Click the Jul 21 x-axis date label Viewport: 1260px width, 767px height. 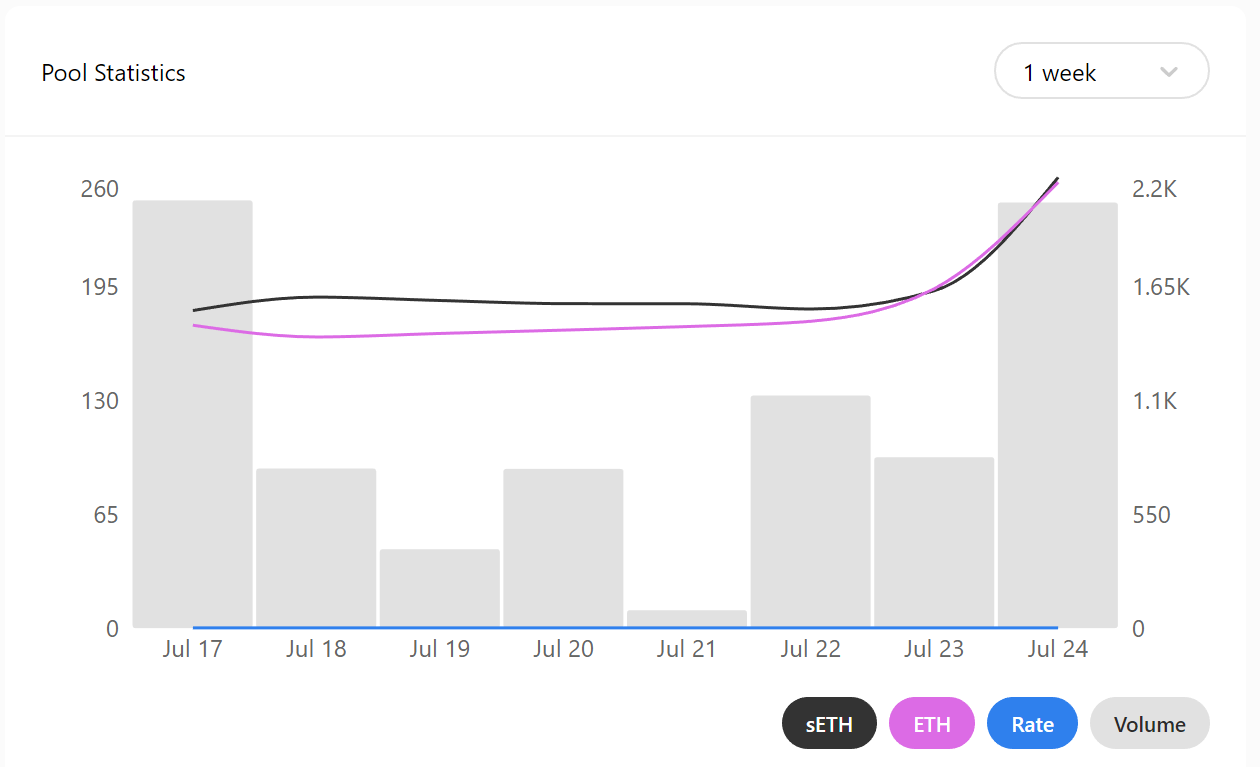click(687, 649)
